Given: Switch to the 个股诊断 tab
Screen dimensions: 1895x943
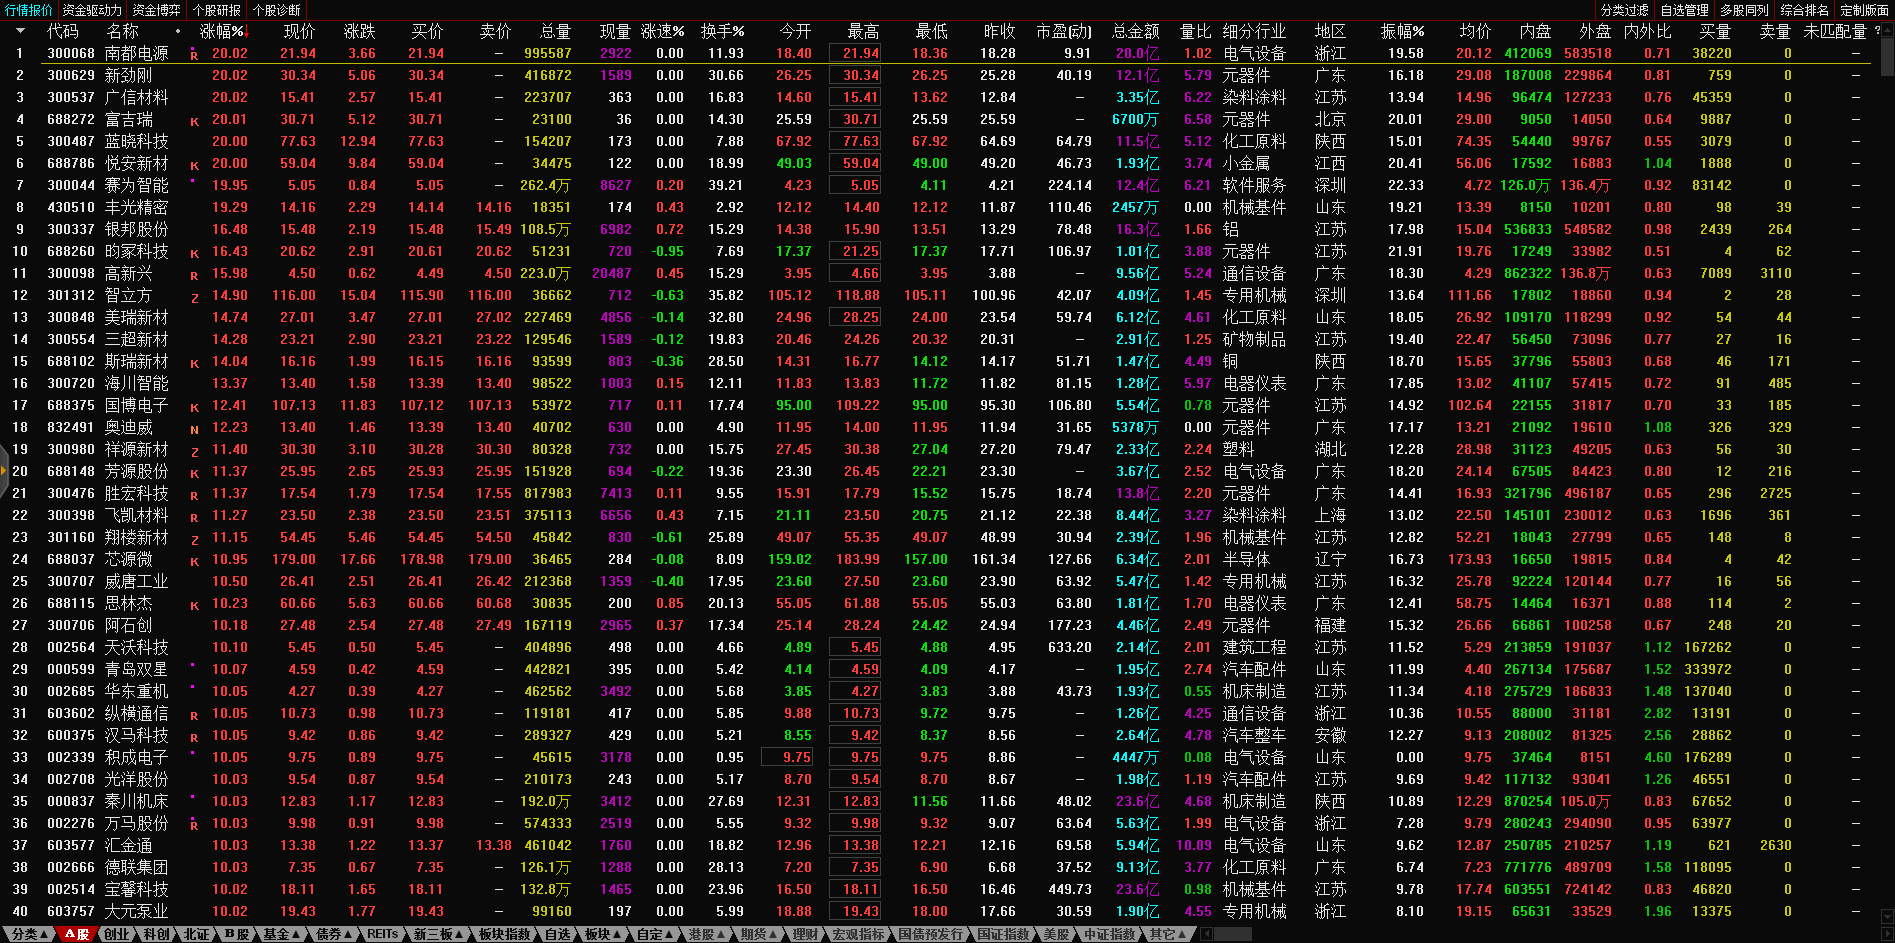Looking at the screenshot, I should (277, 10).
